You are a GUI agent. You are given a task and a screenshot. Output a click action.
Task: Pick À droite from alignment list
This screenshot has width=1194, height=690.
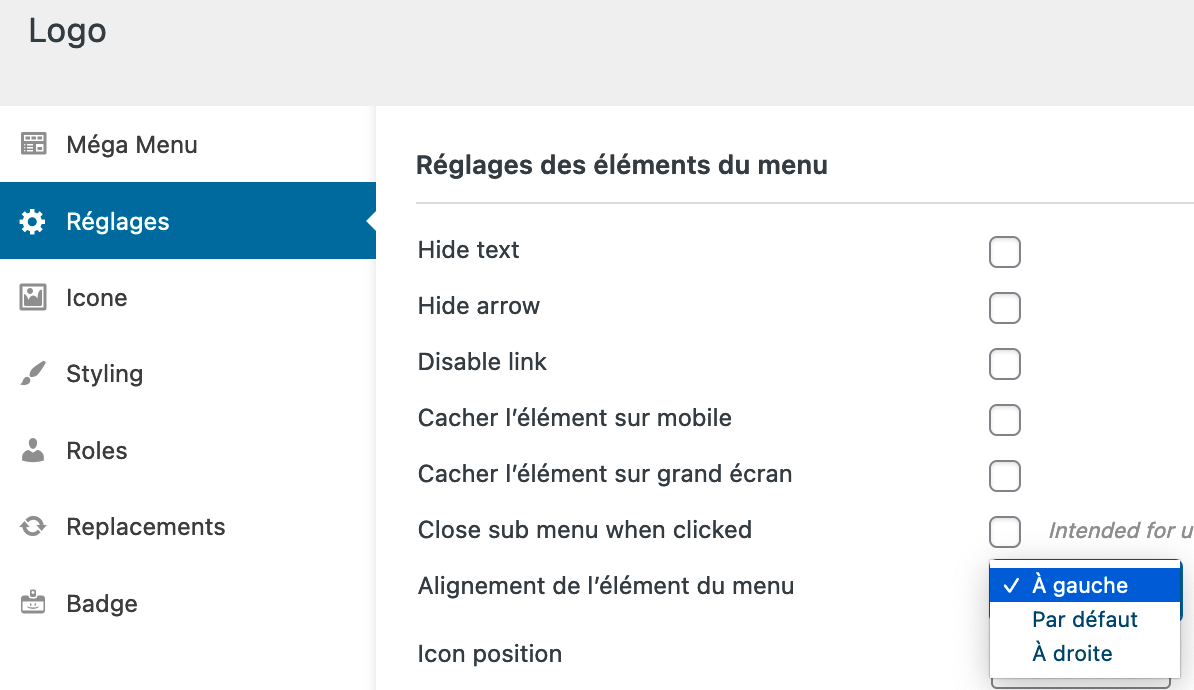1072,654
